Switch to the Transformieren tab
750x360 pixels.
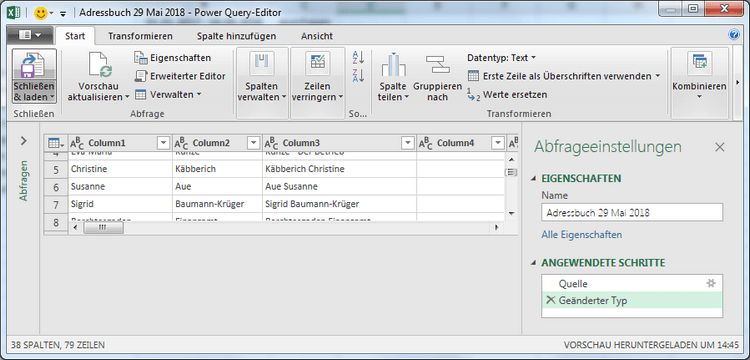[140, 36]
